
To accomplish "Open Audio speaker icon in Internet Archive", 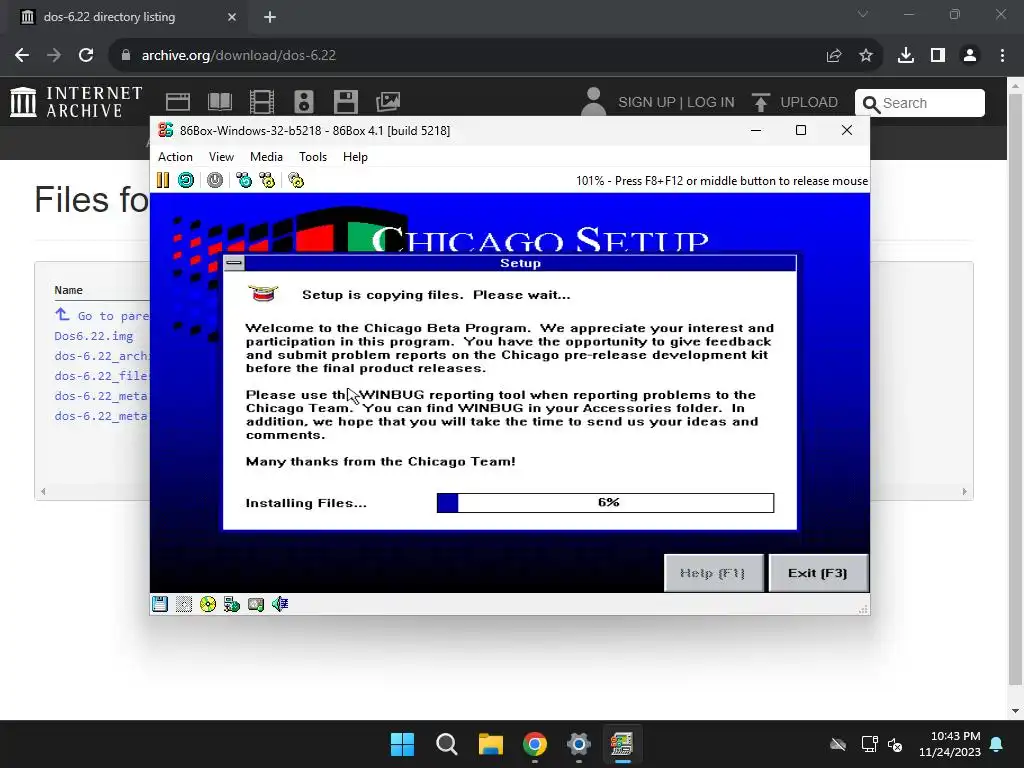I will click(304, 102).
